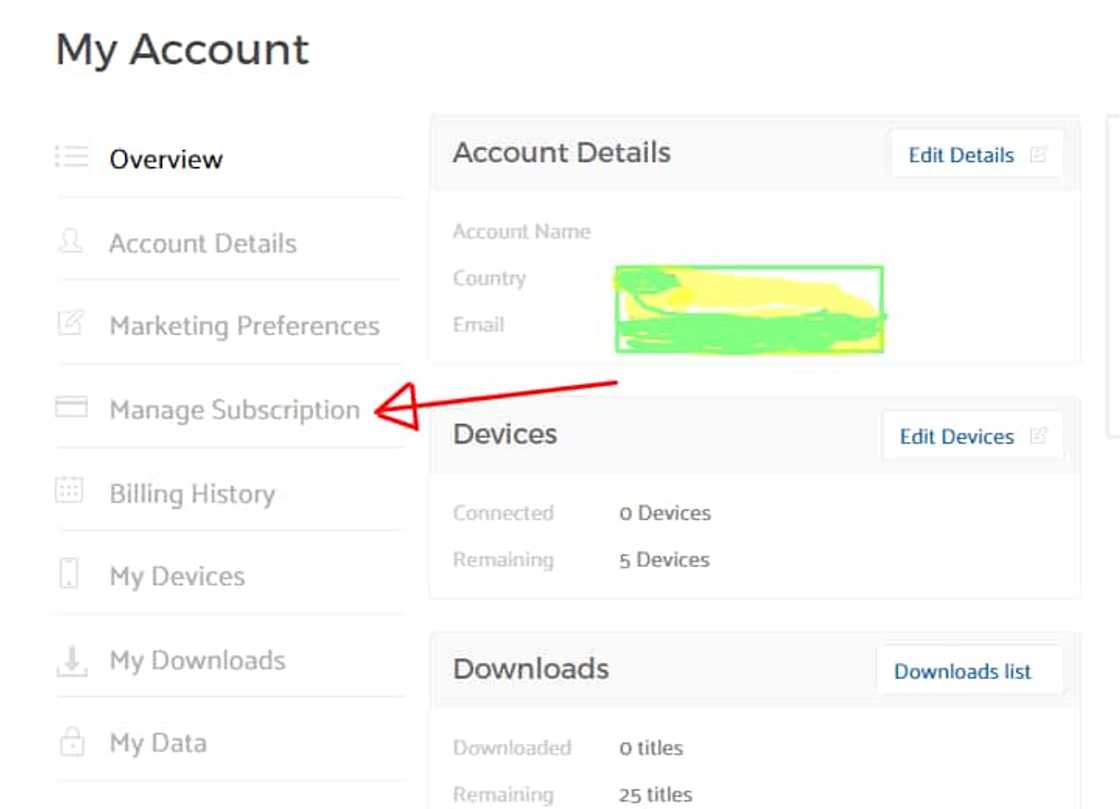This screenshot has height=809, width=1120.
Task: Select the My Data menu entry
Action: 158,743
